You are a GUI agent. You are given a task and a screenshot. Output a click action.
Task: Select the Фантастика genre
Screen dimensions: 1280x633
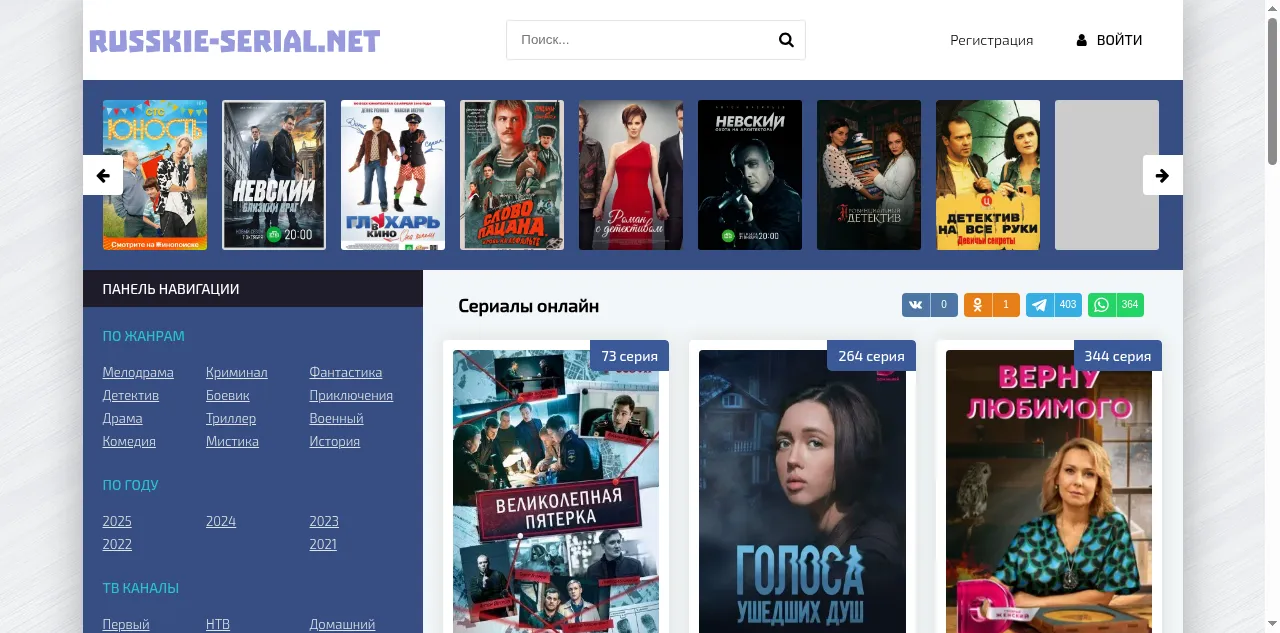point(346,372)
